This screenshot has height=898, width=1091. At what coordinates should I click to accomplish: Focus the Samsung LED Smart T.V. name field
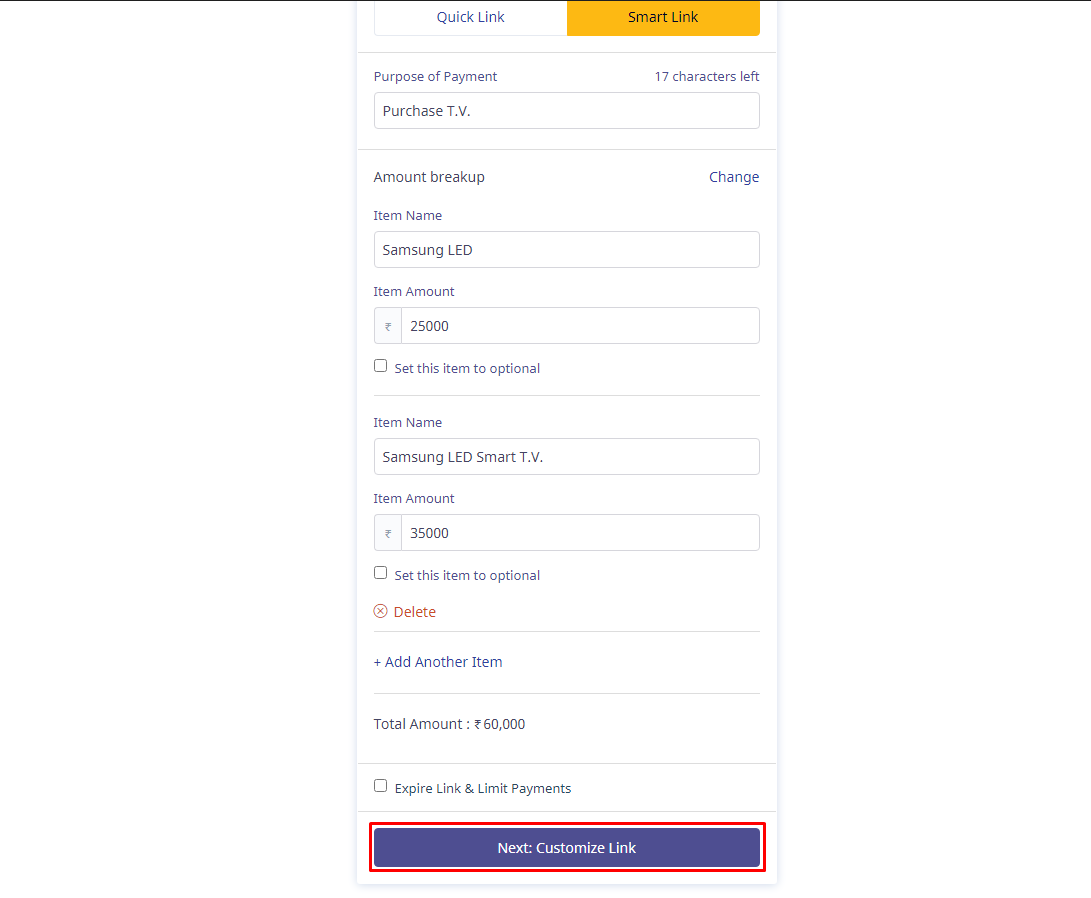click(x=566, y=457)
